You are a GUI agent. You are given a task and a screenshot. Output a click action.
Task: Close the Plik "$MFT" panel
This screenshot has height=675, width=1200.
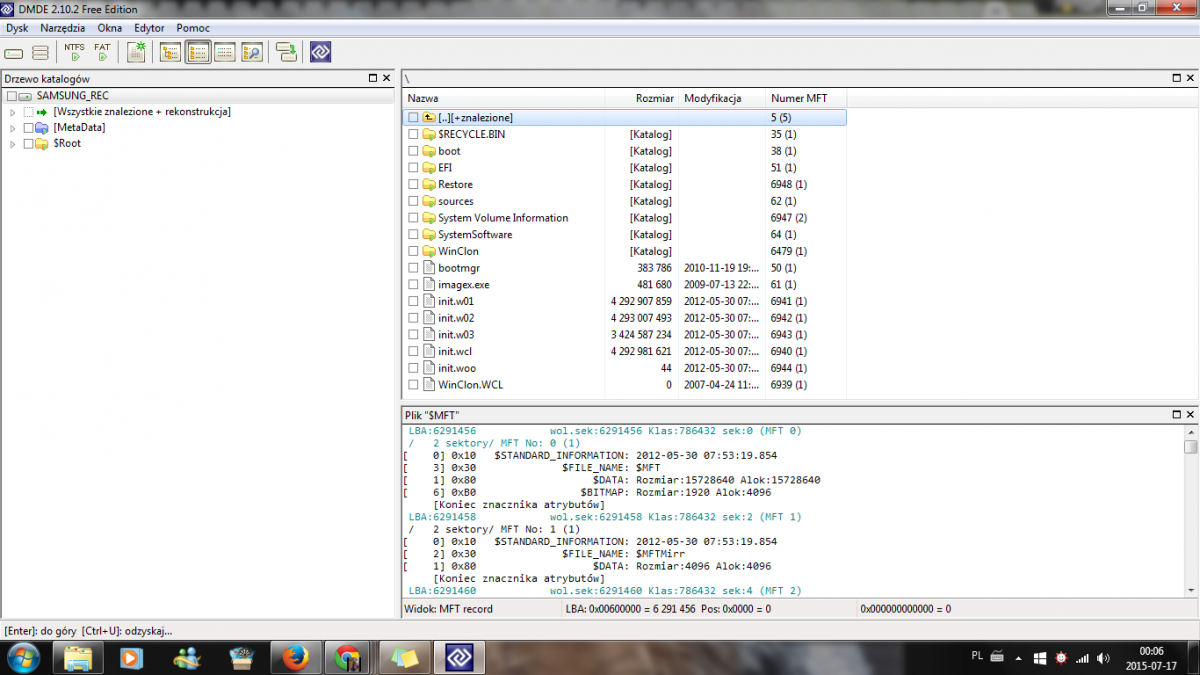pyautogui.click(x=1191, y=413)
